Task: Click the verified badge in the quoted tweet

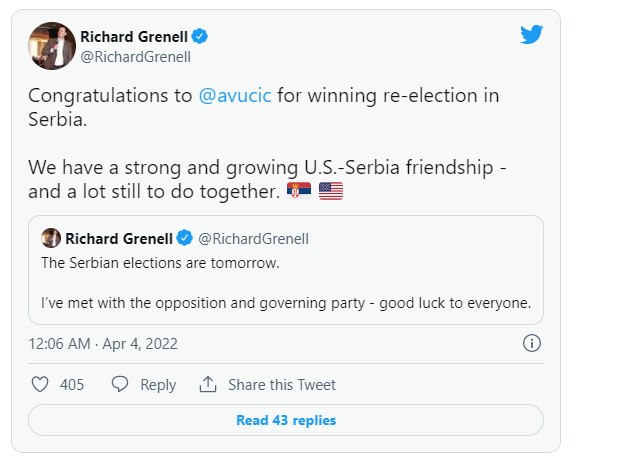Action: point(185,238)
